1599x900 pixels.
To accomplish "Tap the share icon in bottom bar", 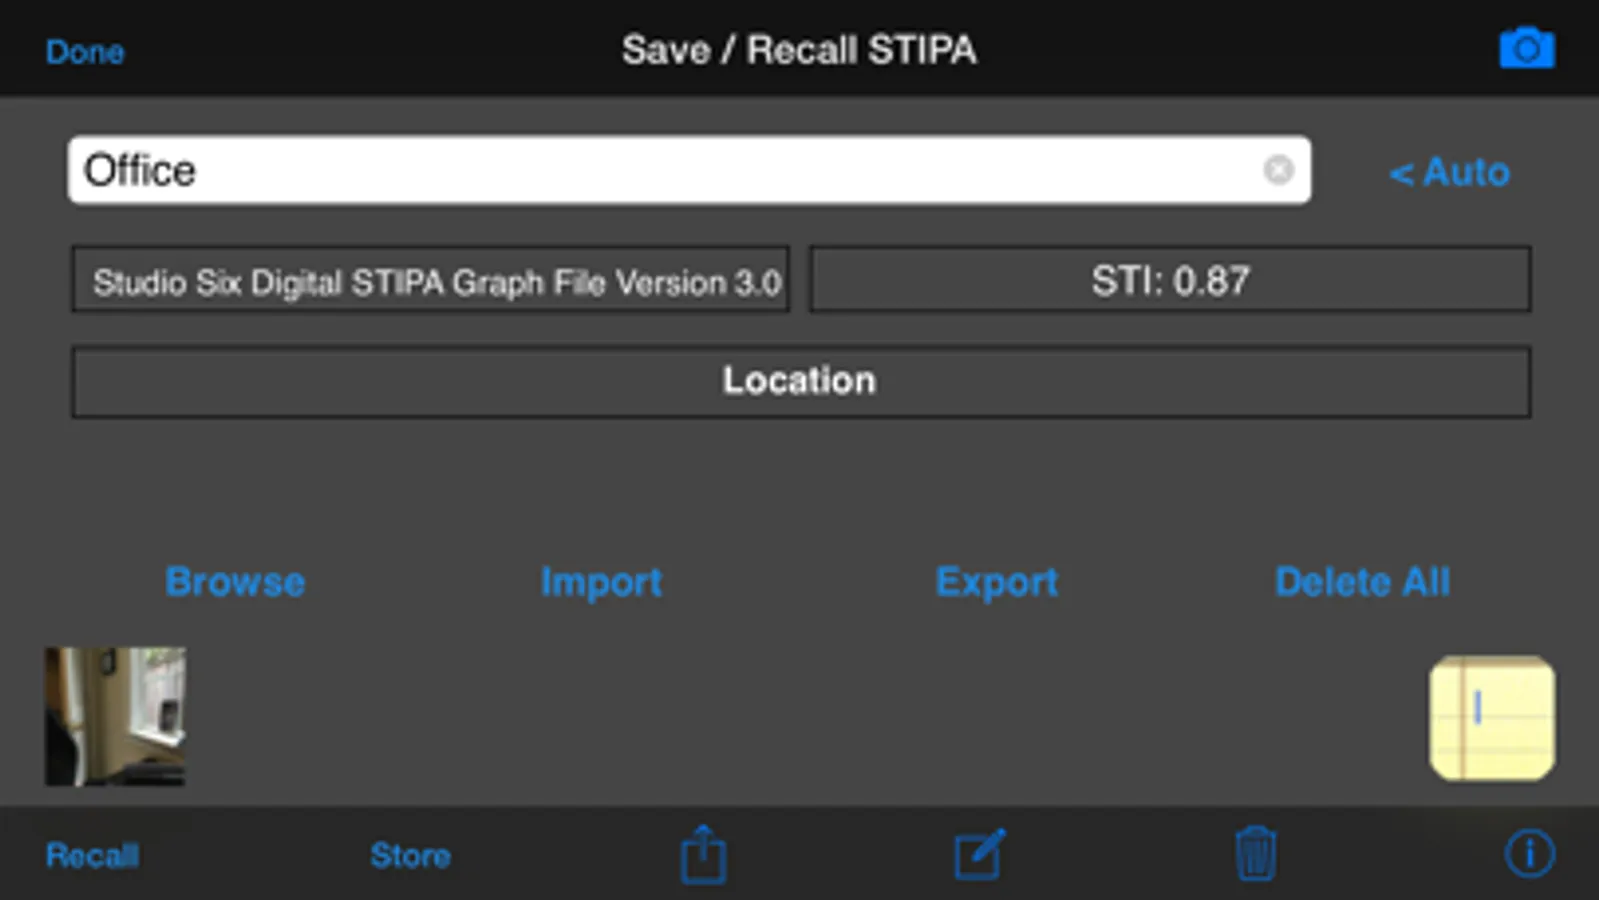I will 704,854.
